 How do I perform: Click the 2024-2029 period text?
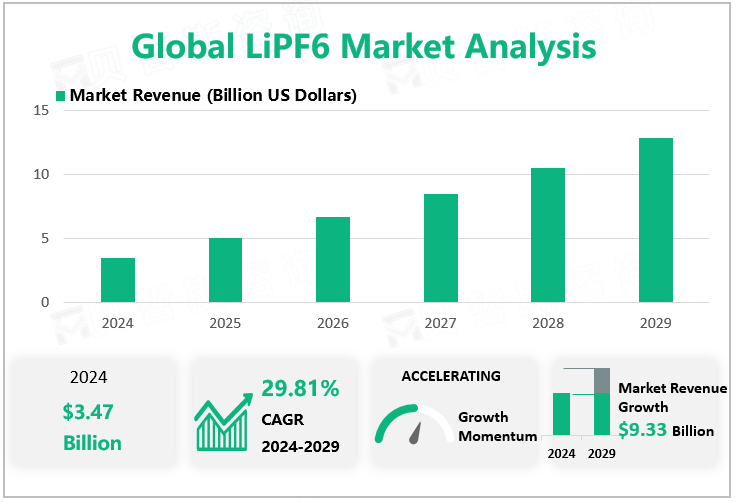click(300, 446)
